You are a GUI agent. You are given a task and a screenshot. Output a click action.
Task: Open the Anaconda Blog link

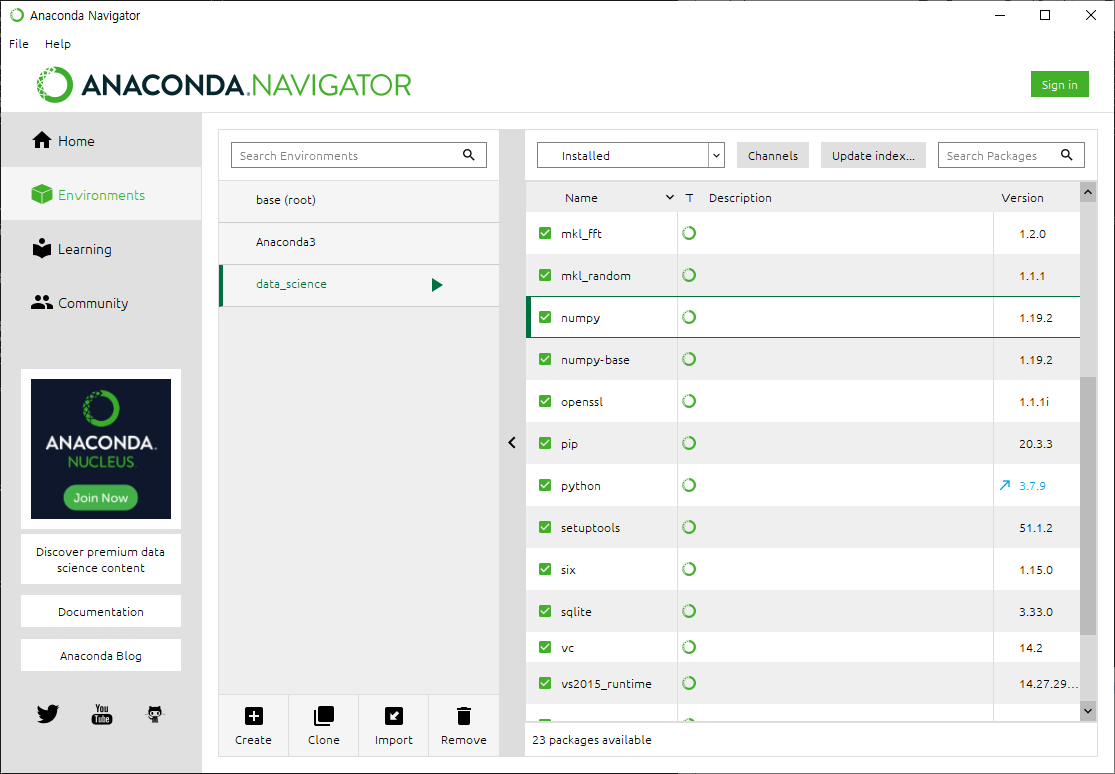click(101, 655)
